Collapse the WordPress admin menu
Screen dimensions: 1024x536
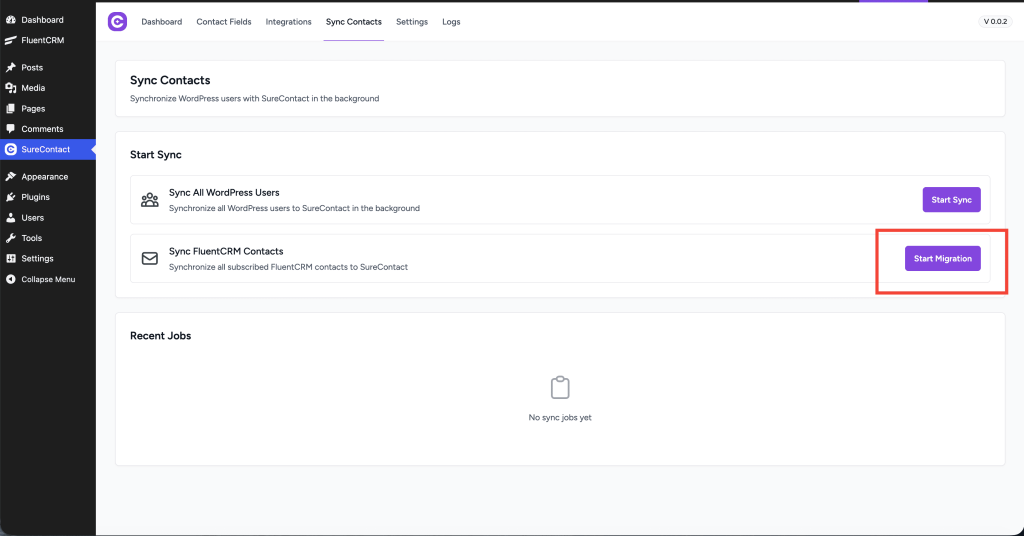pos(47,279)
